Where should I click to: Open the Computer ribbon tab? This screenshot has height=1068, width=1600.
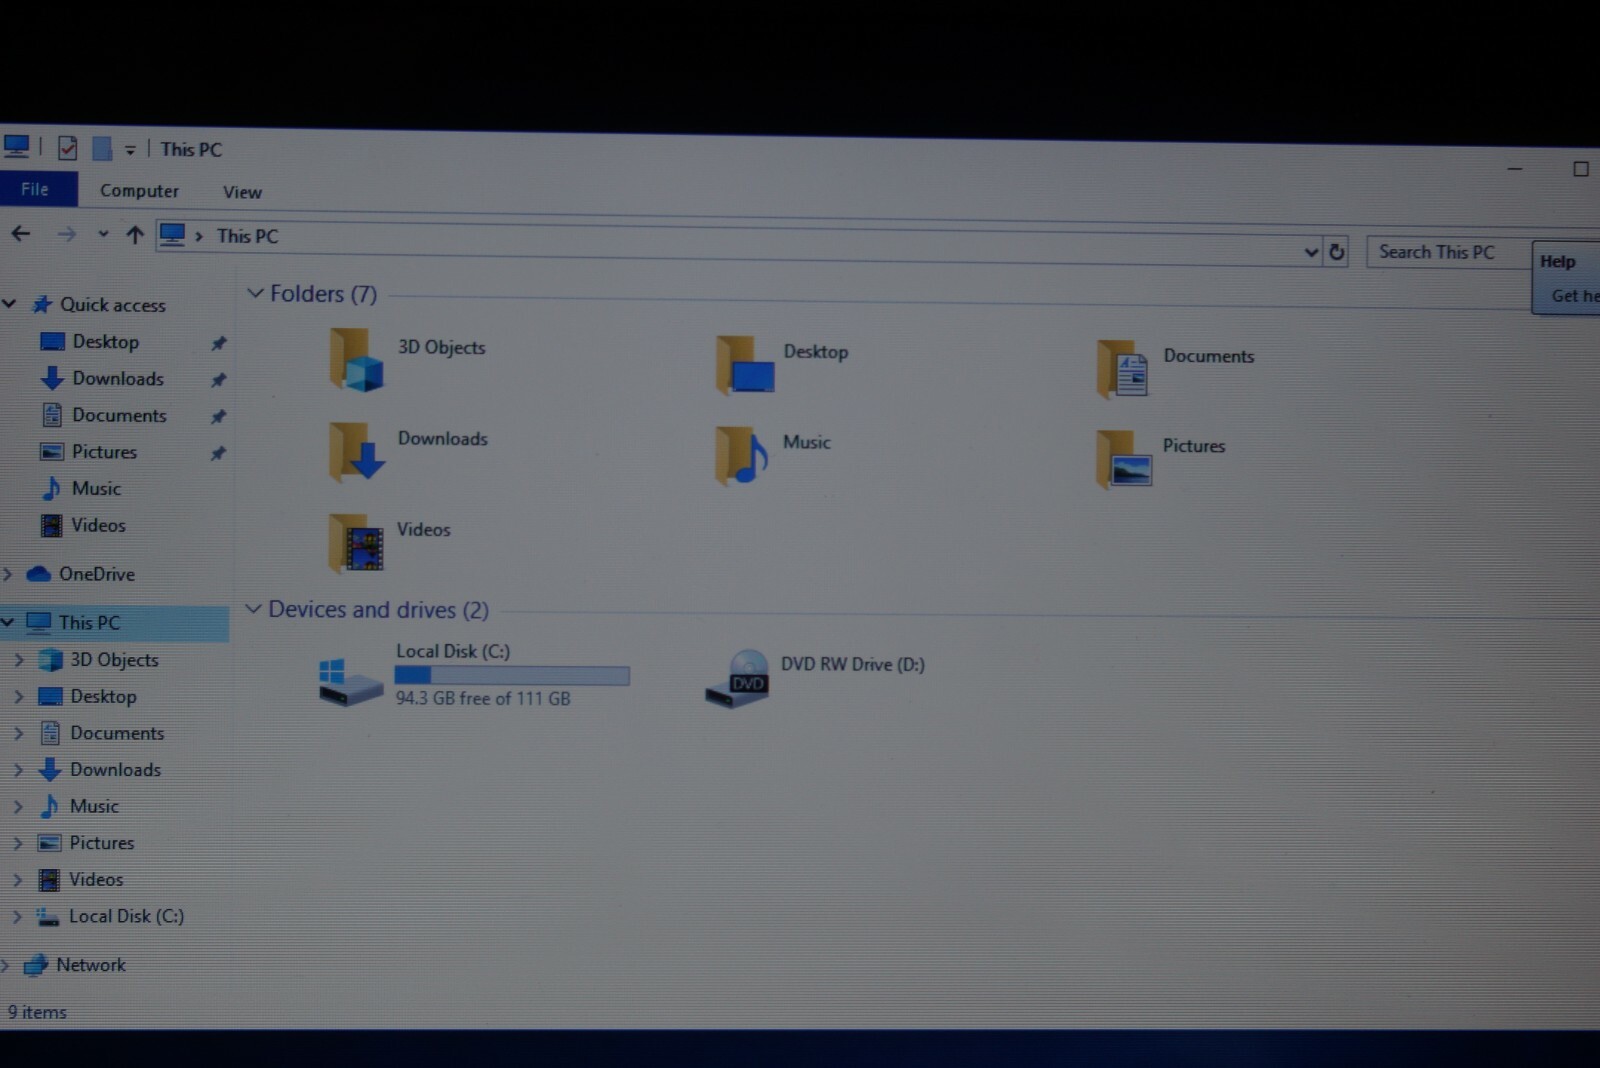click(x=139, y=191)
